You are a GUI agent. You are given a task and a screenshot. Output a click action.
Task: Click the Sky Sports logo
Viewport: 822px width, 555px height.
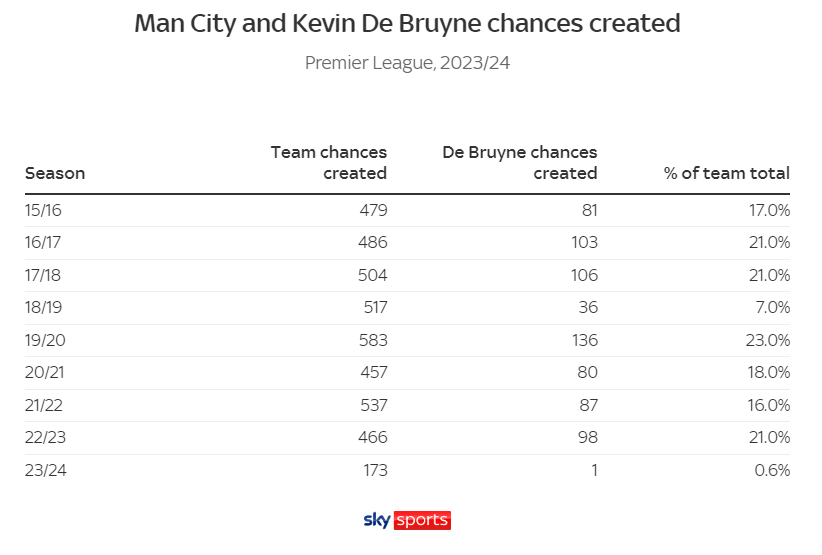pyautogui.click(x=407, y=520)
